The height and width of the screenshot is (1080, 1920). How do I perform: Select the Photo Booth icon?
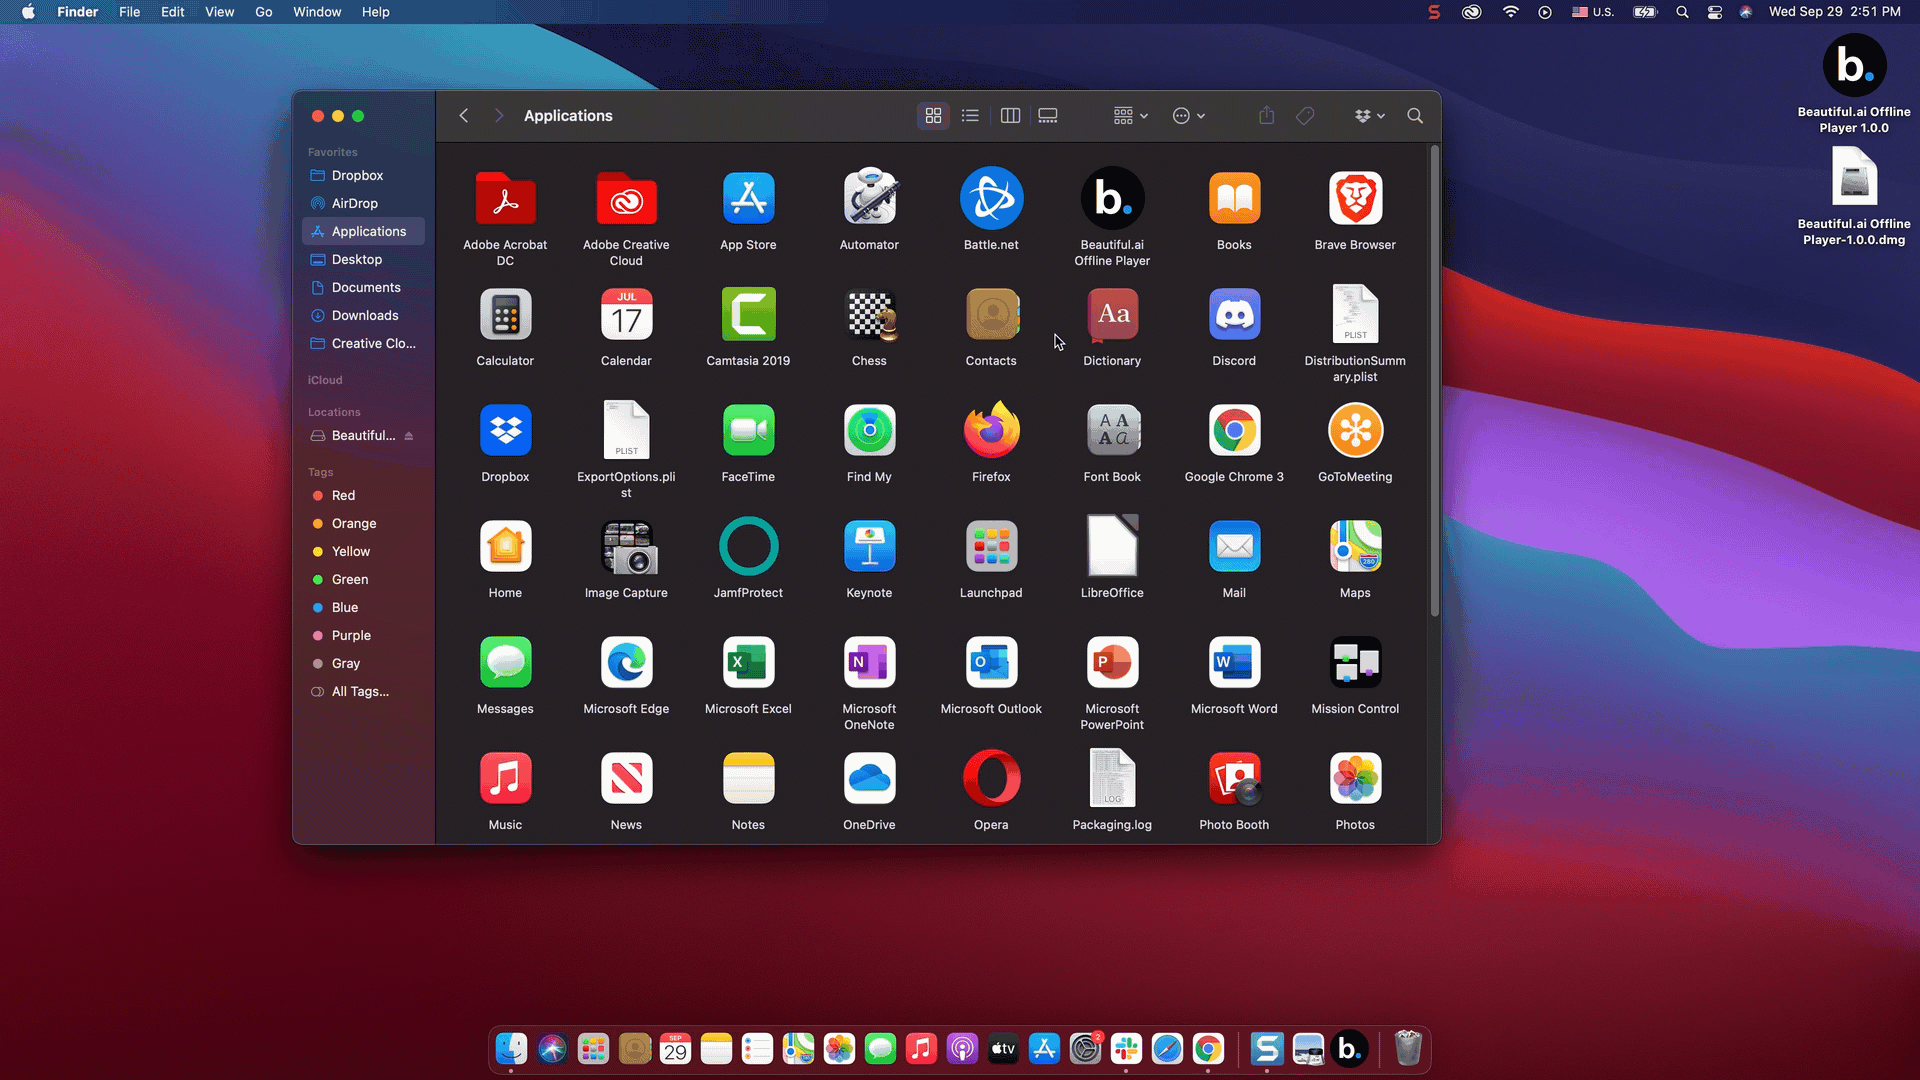click(1234, 778)
